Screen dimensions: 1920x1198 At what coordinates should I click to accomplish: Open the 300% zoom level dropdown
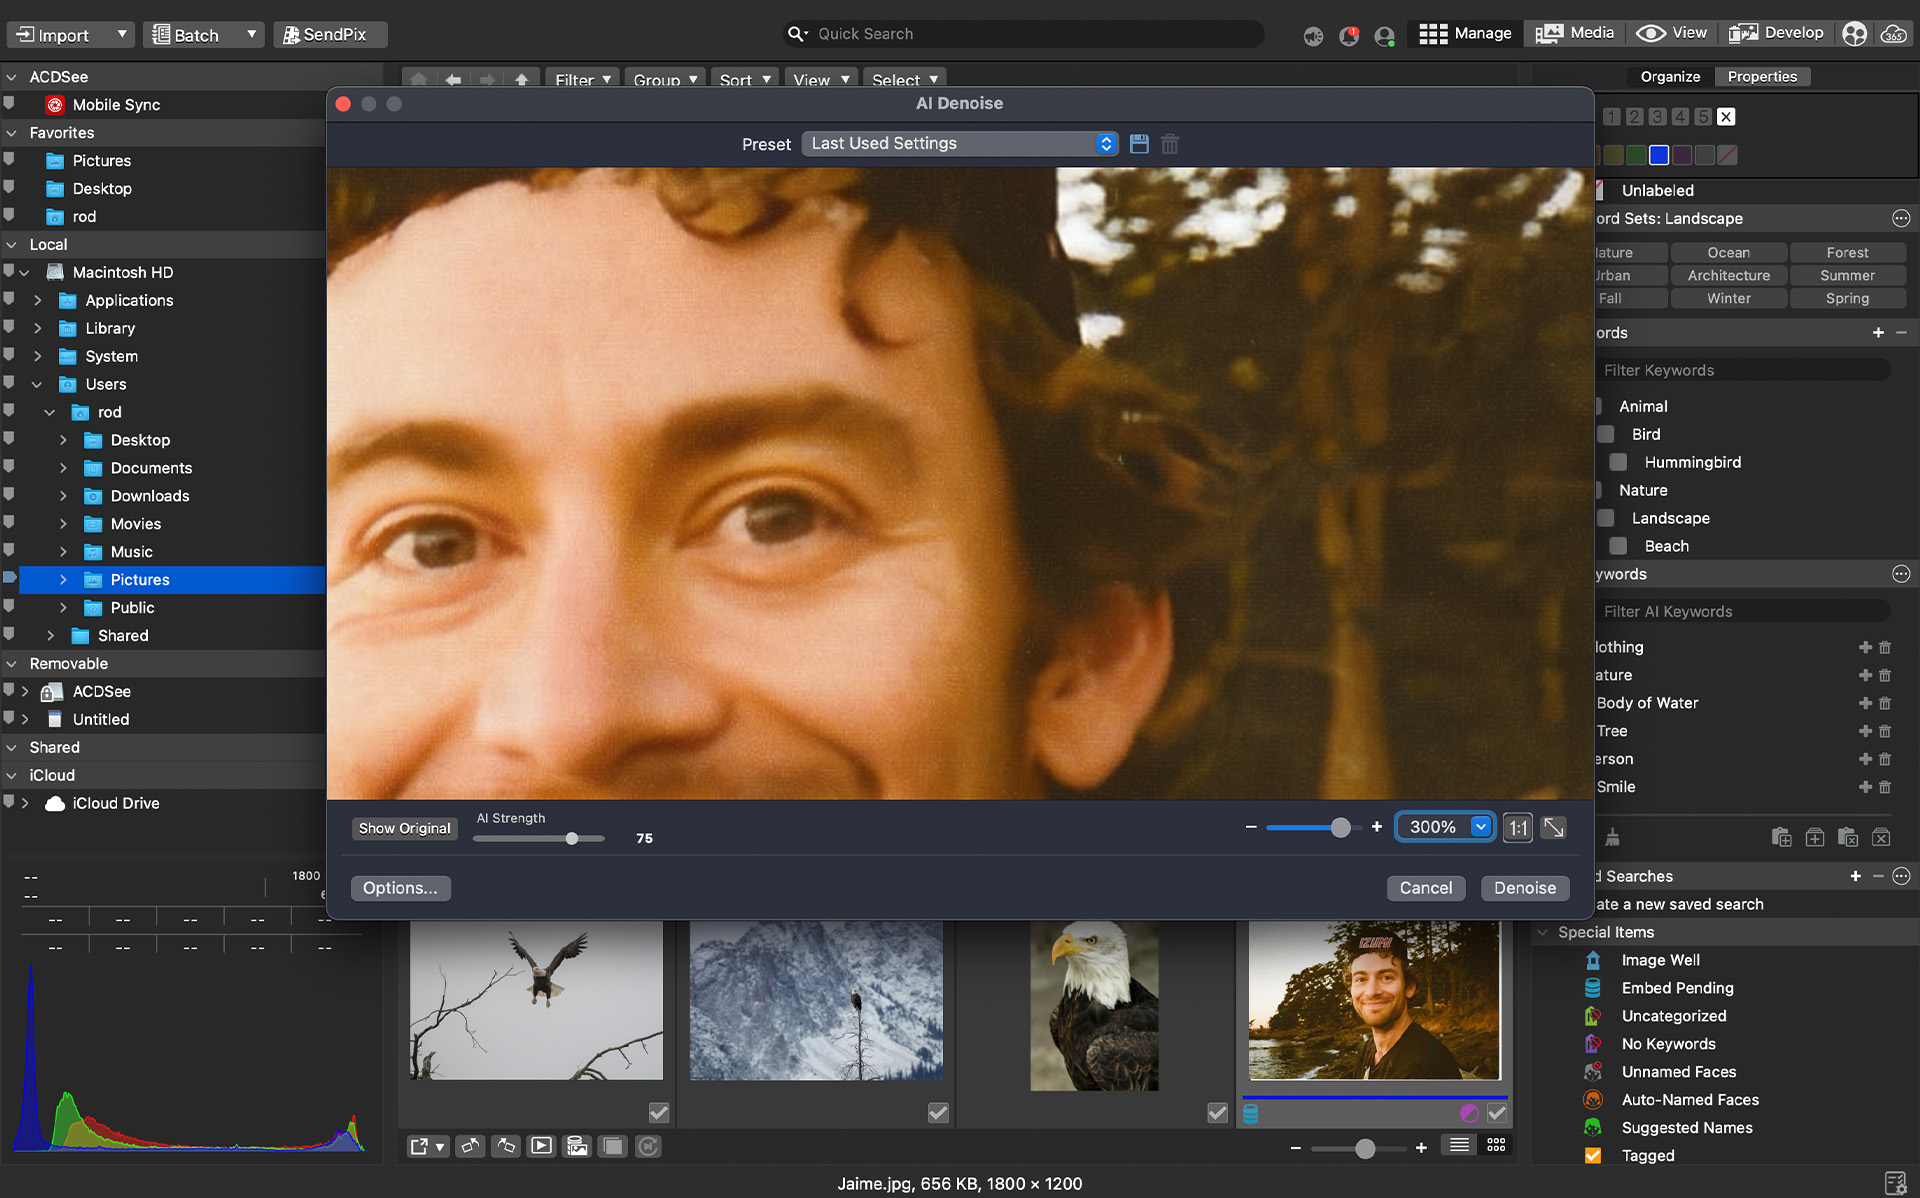point(1481,827)
